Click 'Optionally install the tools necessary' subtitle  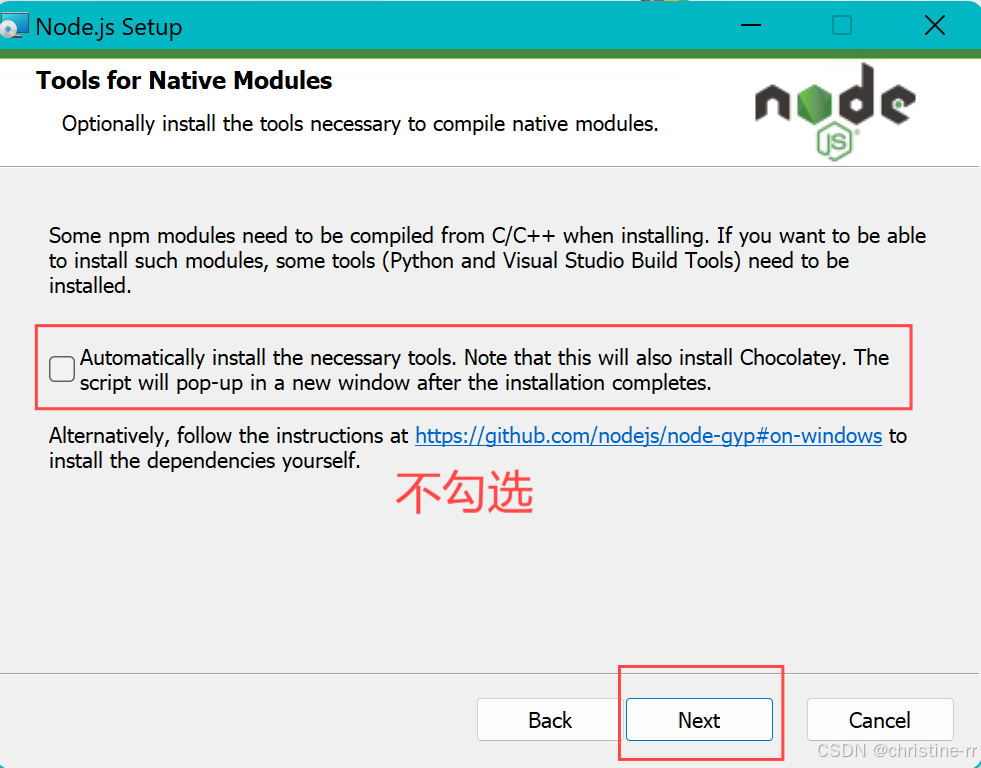pos(360,124)
